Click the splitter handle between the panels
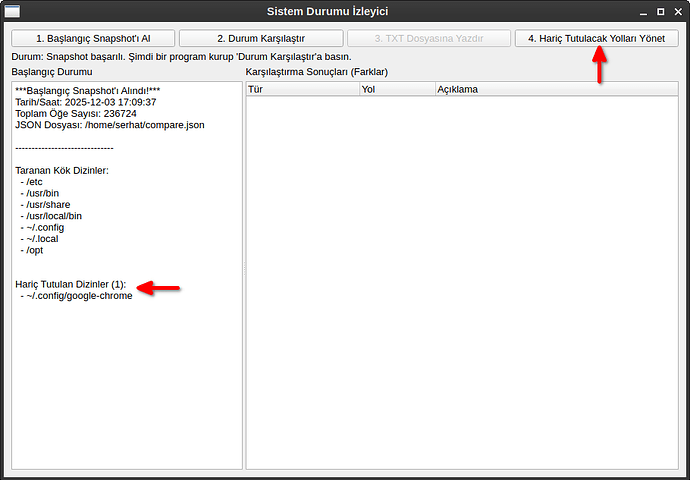The width and height of the screenshot is (690, 480). pos(244,270)
